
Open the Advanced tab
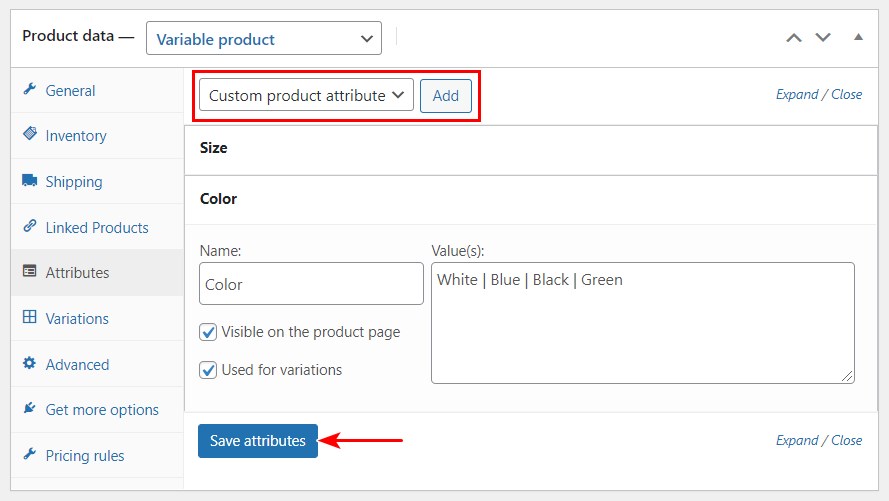click(x=97, y=364)
